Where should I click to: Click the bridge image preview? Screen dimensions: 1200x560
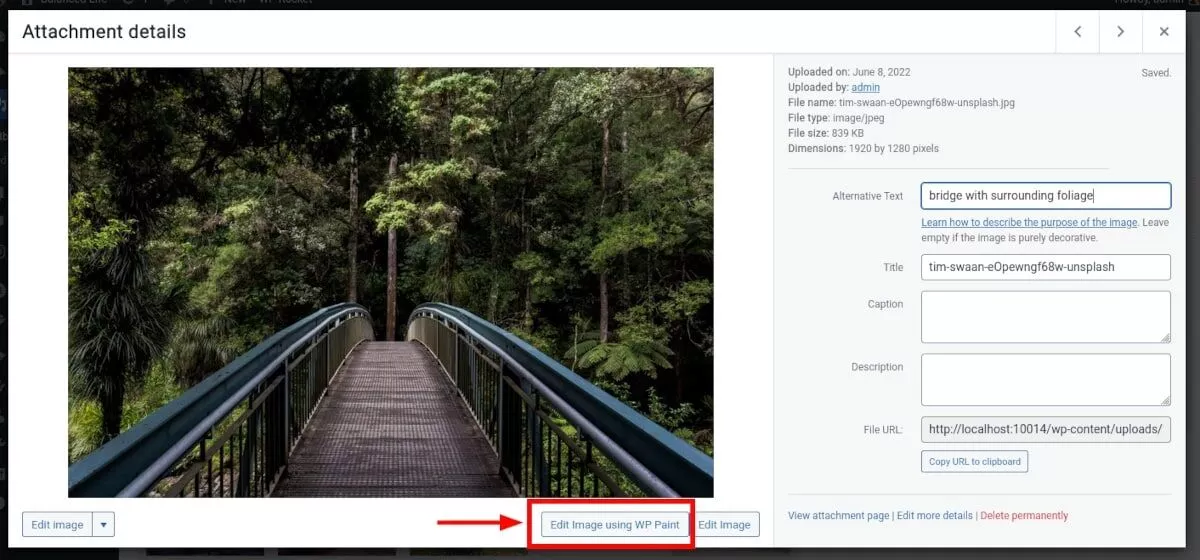[391, 282]
